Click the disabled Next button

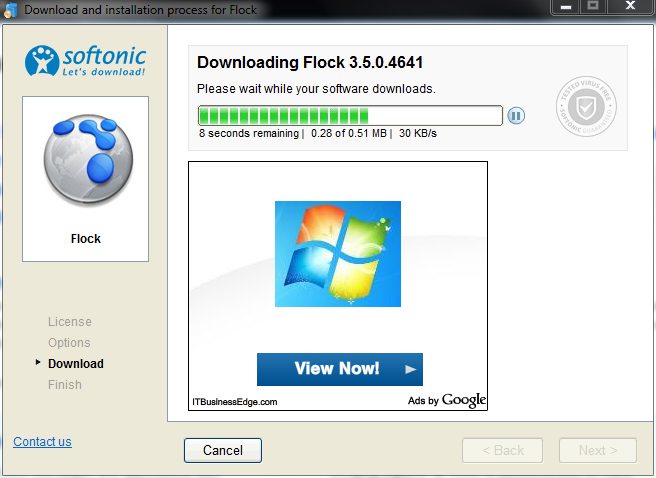(598, 450)
